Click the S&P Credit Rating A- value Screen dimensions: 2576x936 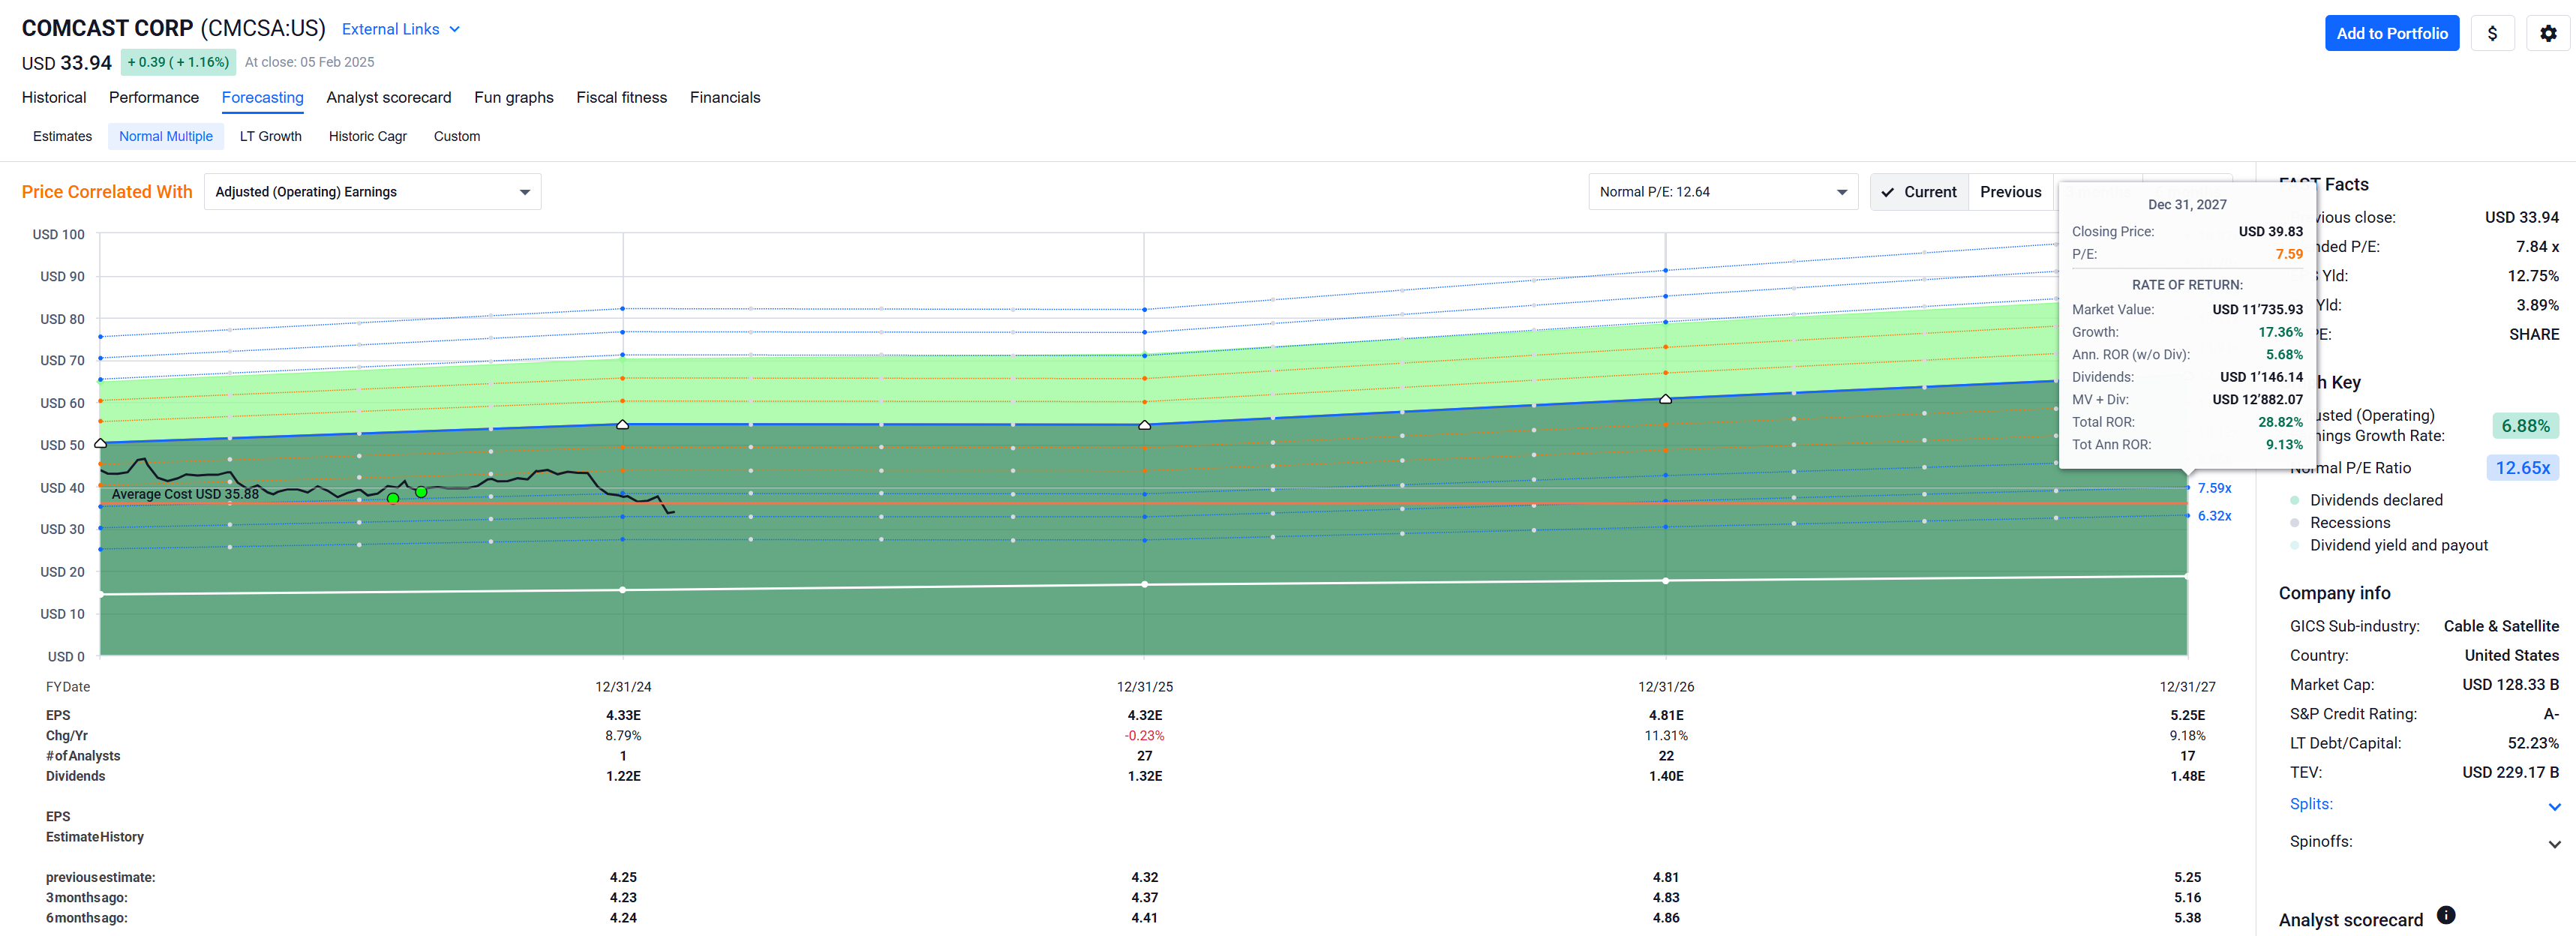pos(2551,714)
